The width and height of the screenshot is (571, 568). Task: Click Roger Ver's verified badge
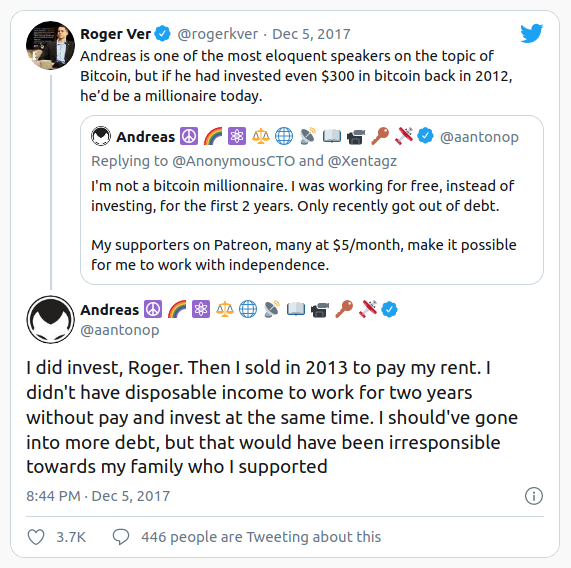tap(162, 33)
